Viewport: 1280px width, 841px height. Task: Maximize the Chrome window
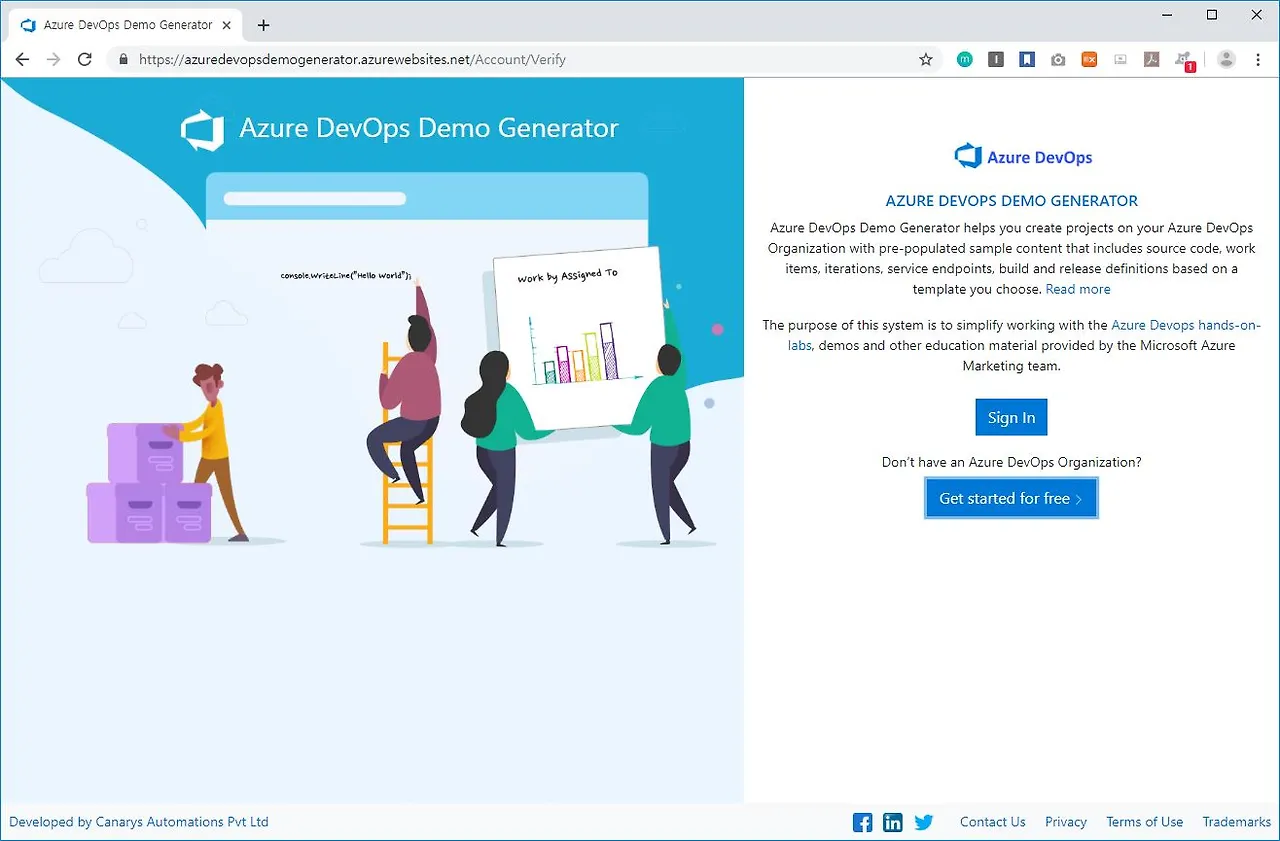coord(1212,15)
